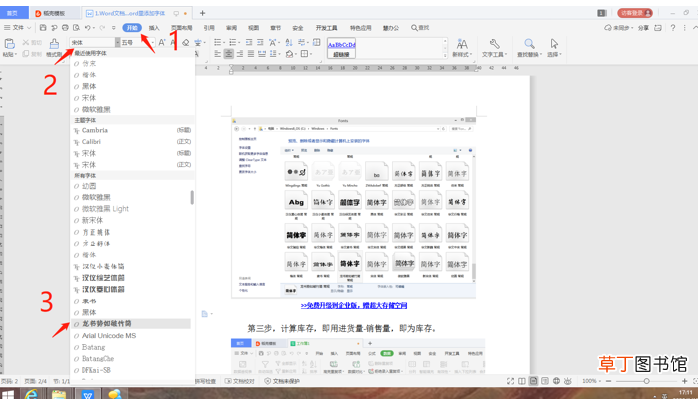This screenshot has height=399, width=698.
Task: Switch to the 页面布局 Page Layout tab
Action: pyautogui.click(x=182, y=28)
